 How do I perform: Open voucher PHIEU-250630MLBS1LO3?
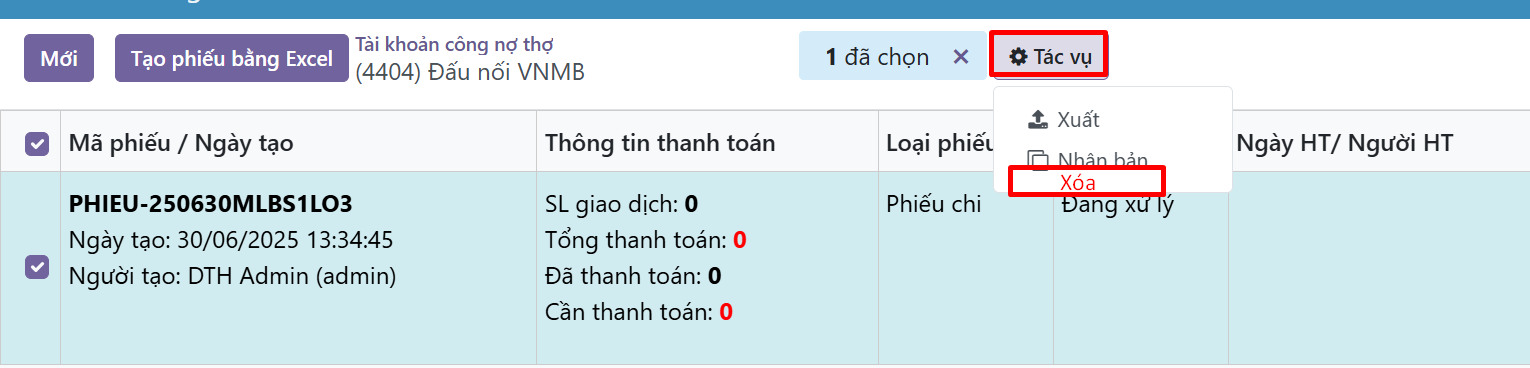(x=211, y=204)
